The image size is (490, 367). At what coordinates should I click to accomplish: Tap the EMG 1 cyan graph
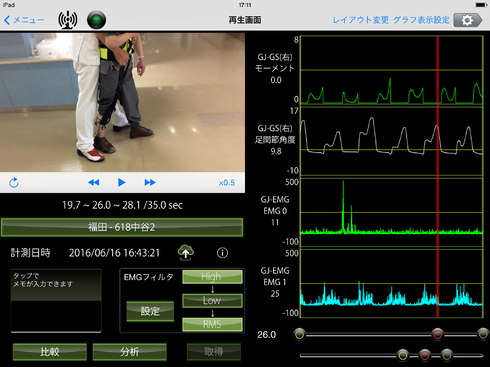pos(391,283)
